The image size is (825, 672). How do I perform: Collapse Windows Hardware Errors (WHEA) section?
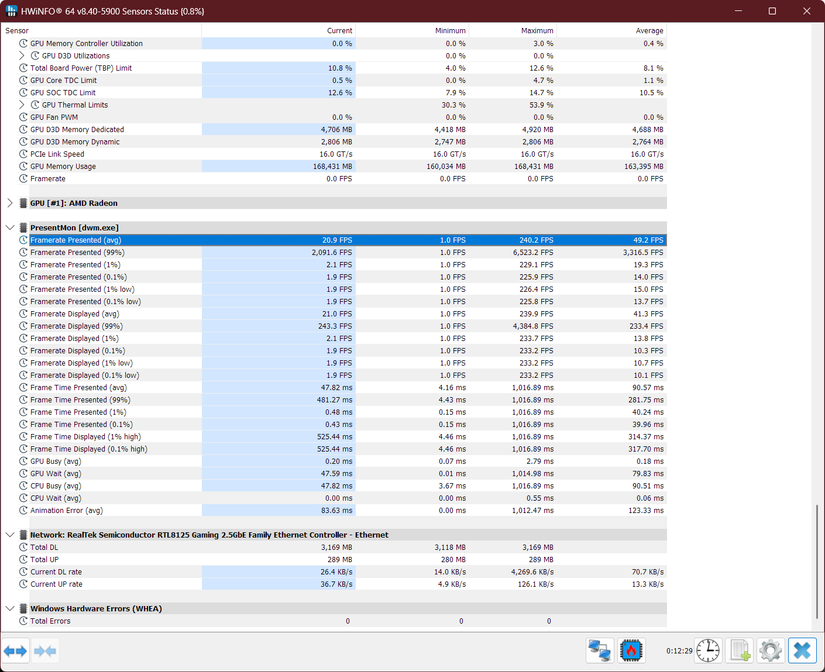click(x=10, y=608)
